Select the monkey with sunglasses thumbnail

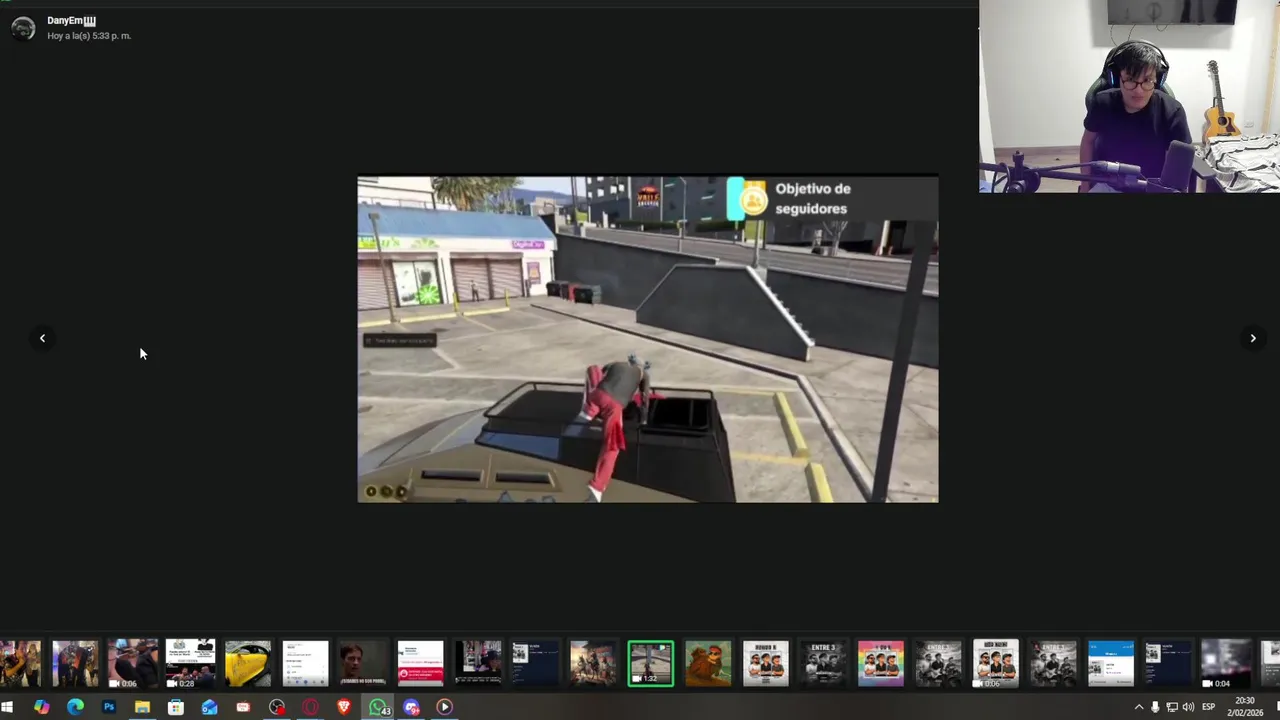[x=708, y=663]
